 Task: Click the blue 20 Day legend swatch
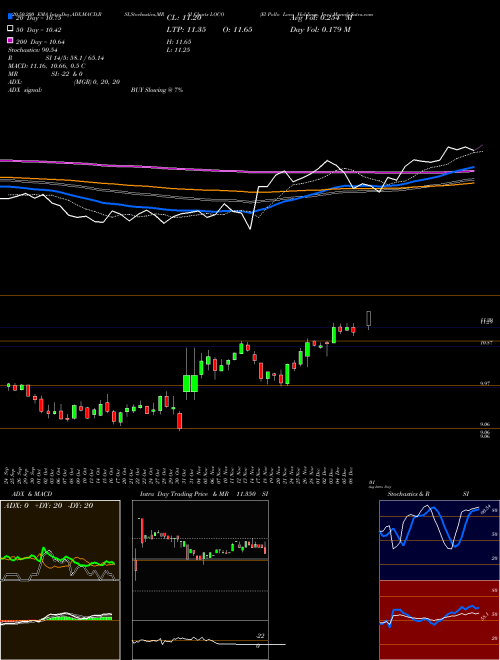(x=11, y=17)
